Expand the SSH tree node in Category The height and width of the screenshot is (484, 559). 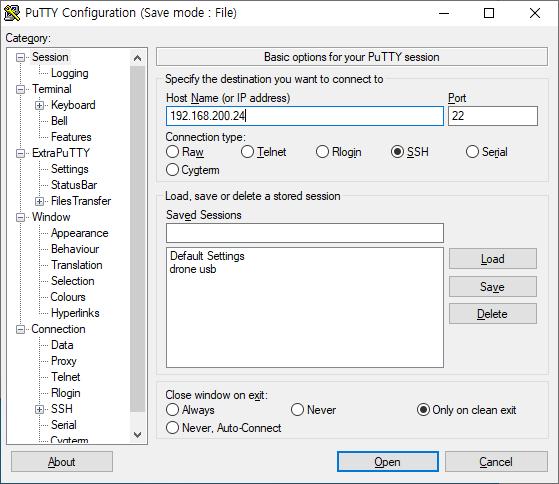(x=40, y=410)
